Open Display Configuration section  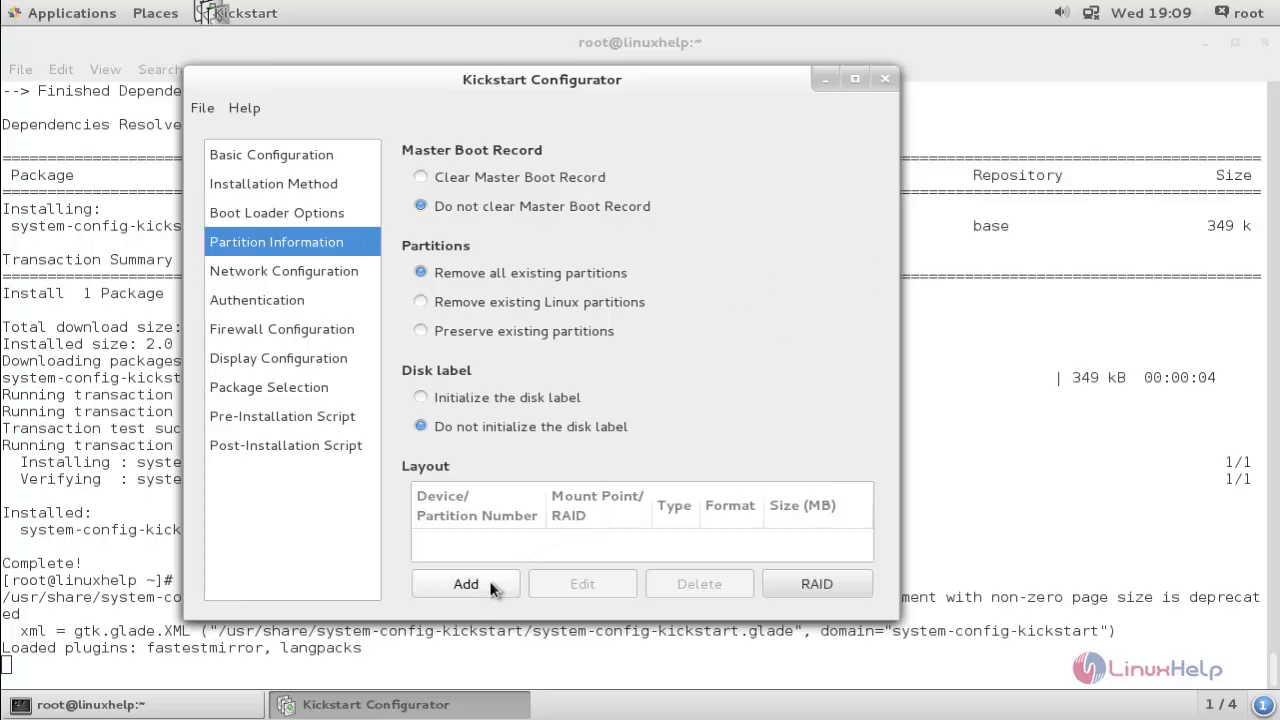[292, 358]
